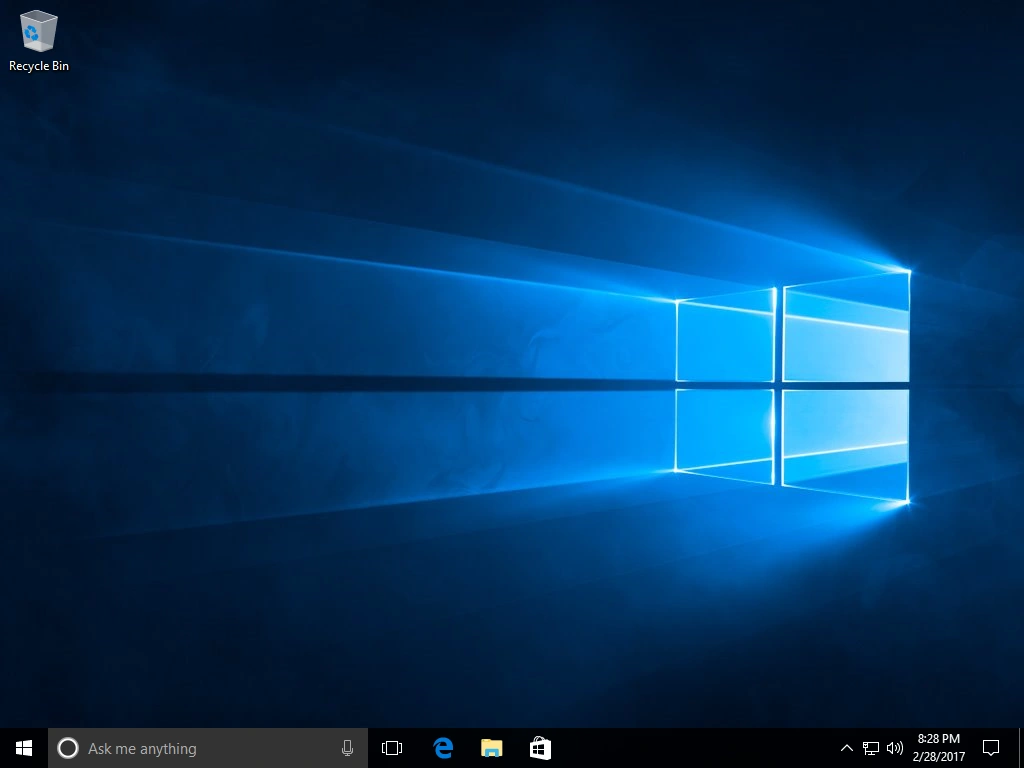Viewport: 1024px width, 768px height.
Task: Click the time 8:28 PM display
Action: pyautogui.click(x=938, y=739)
